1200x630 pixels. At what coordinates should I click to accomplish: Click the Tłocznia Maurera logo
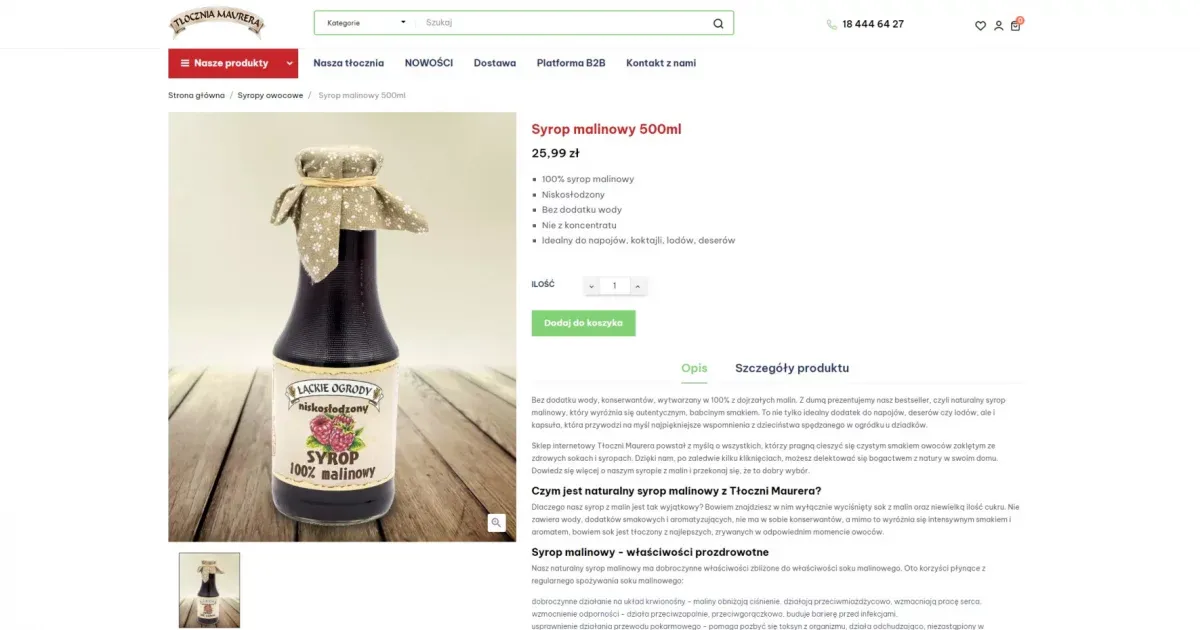[217, 23]
